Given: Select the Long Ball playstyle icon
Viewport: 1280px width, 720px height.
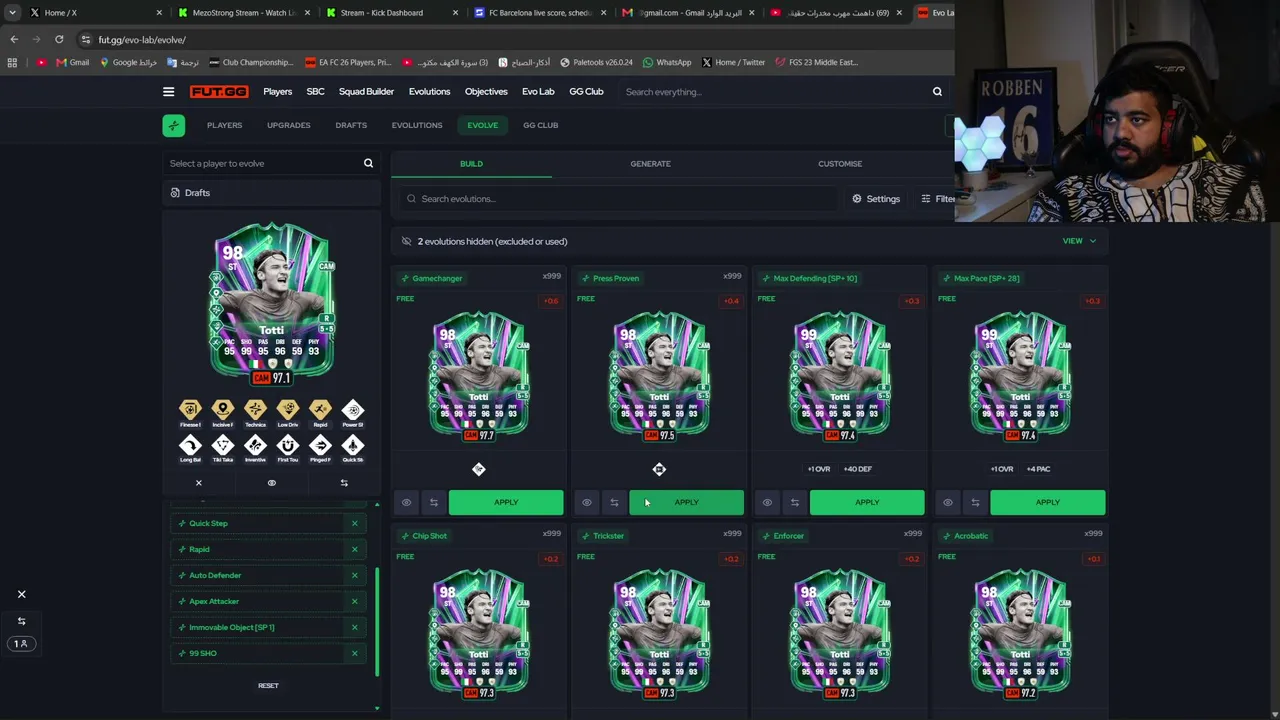Looking at the screenshot, I should pyautogui.click(x=190, y=446).
